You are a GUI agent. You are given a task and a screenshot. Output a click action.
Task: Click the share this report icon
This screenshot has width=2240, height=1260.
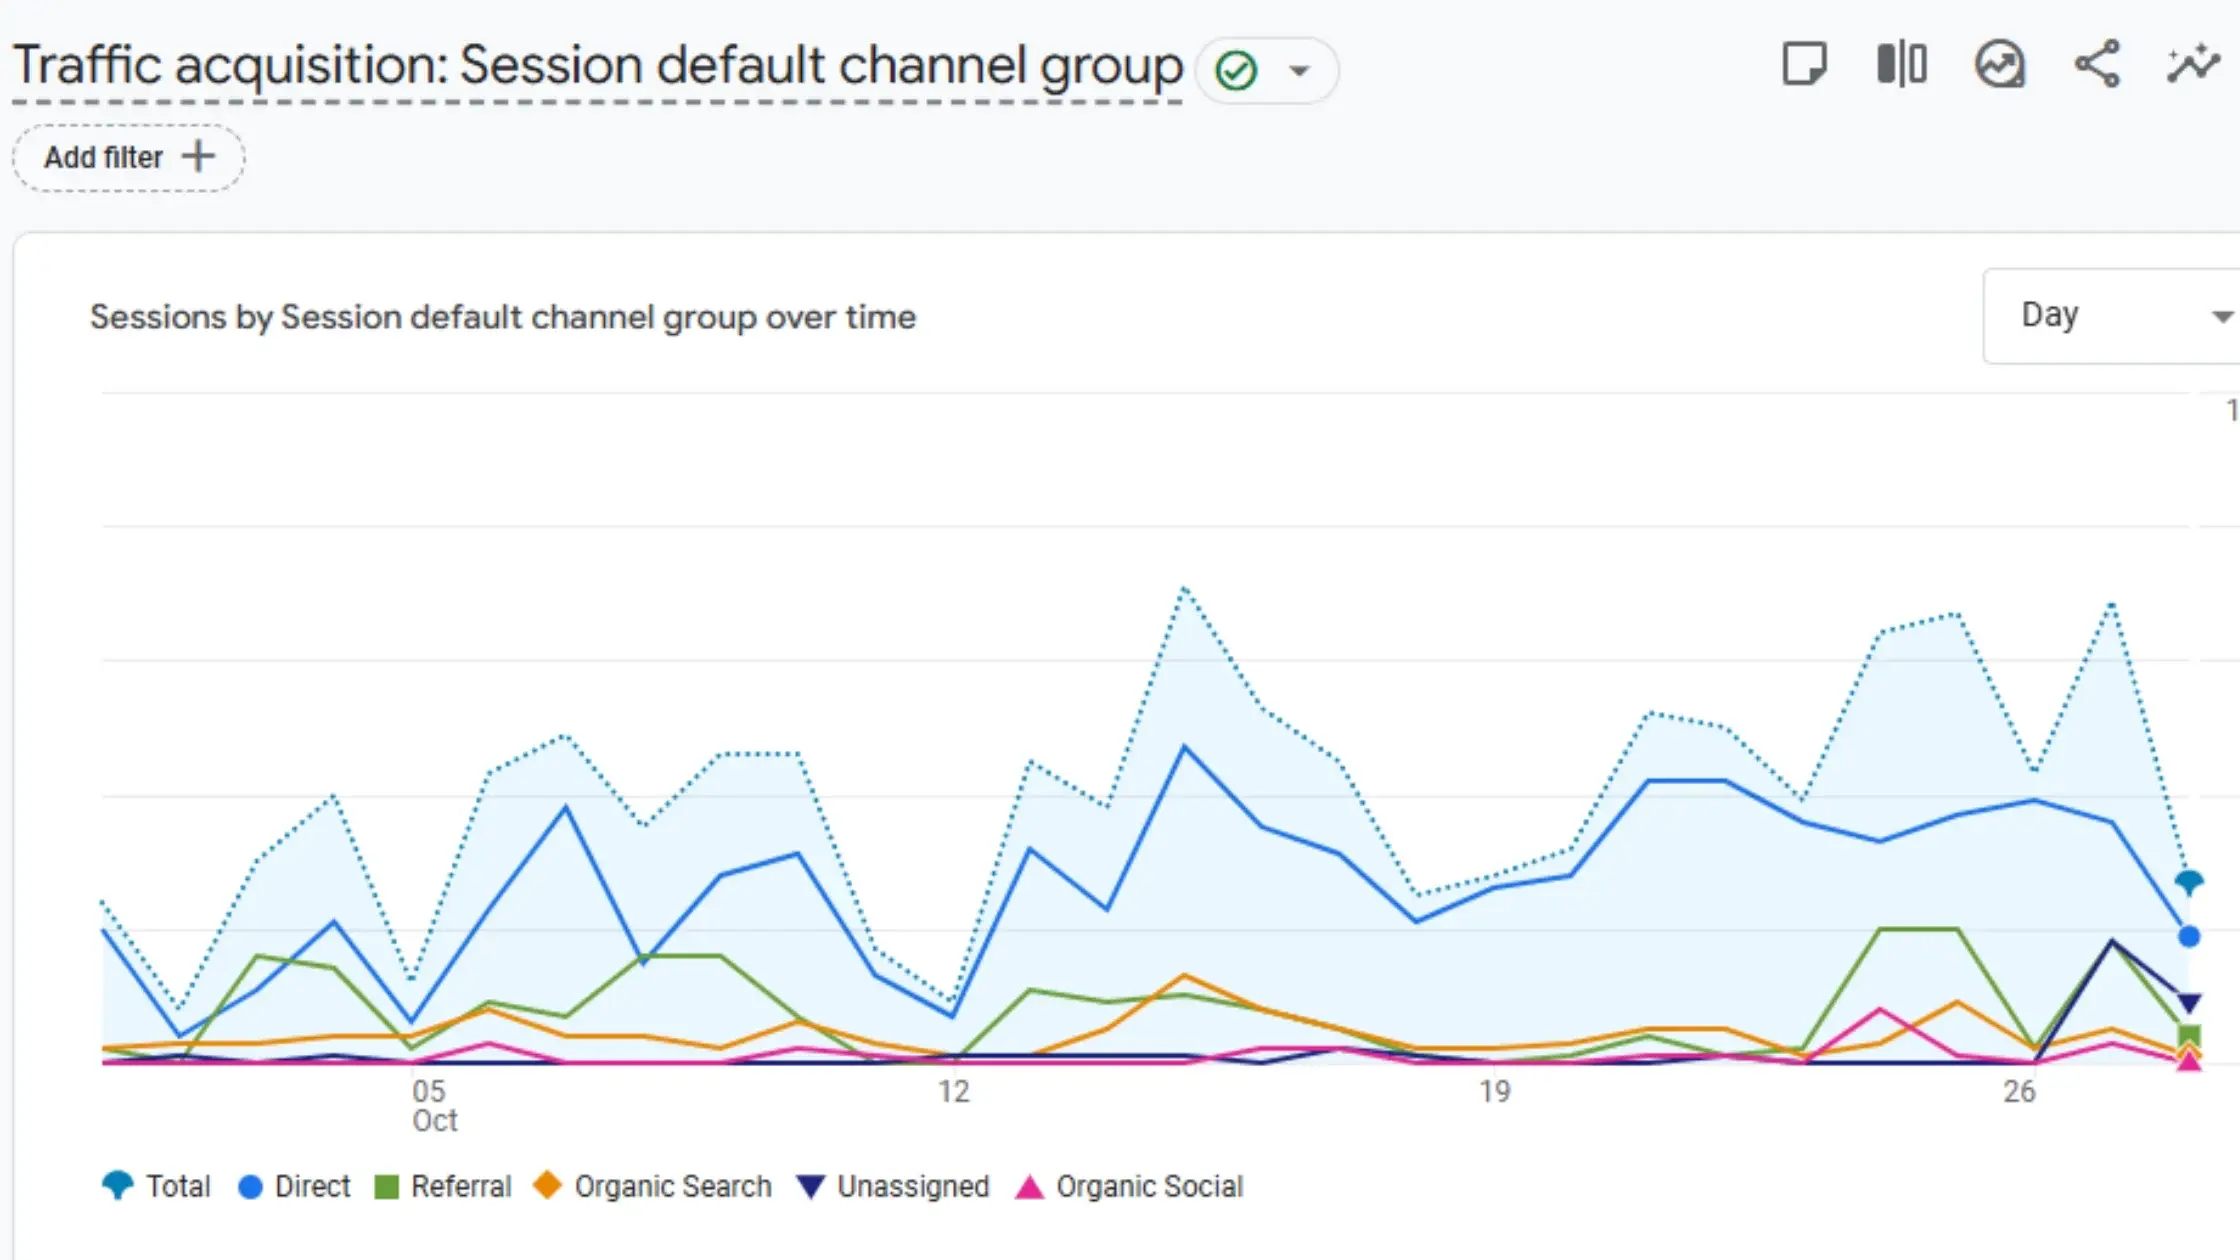[2097, 65]
